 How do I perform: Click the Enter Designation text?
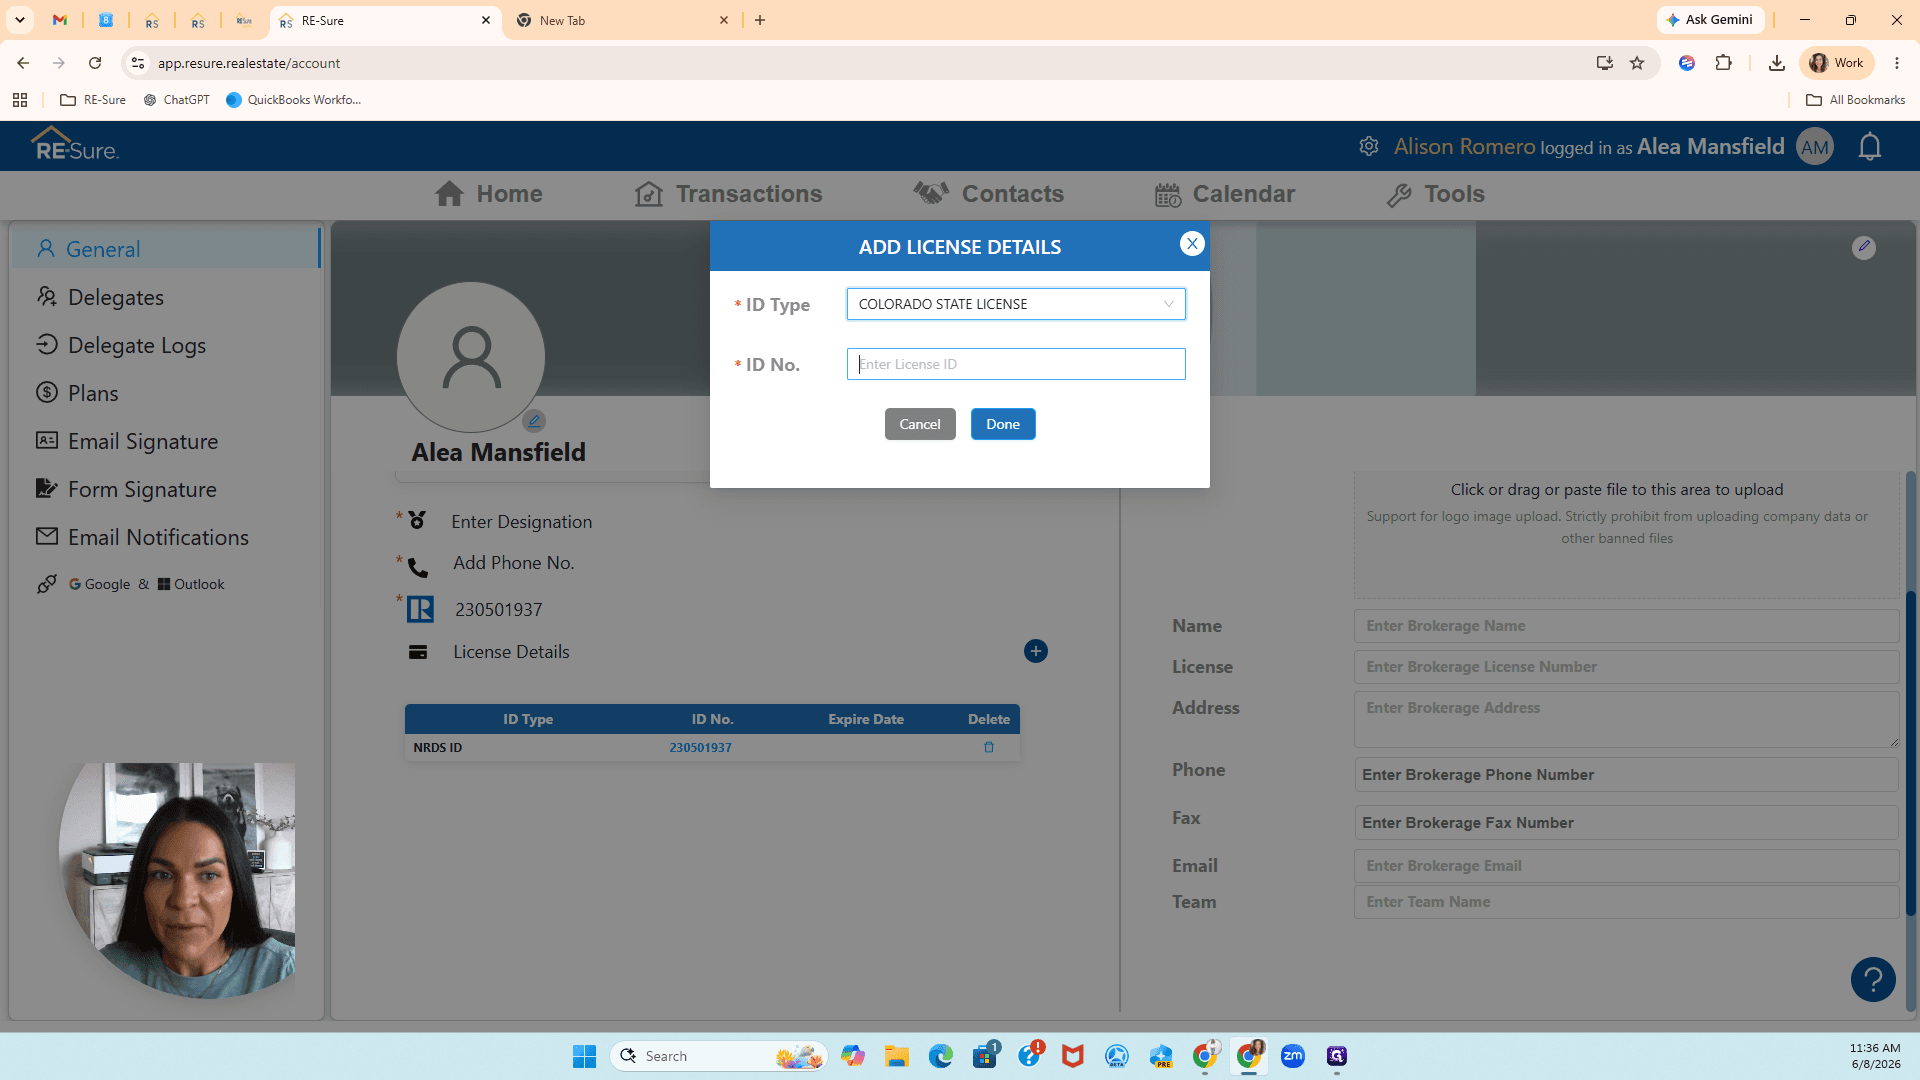[x=521, y=522]
